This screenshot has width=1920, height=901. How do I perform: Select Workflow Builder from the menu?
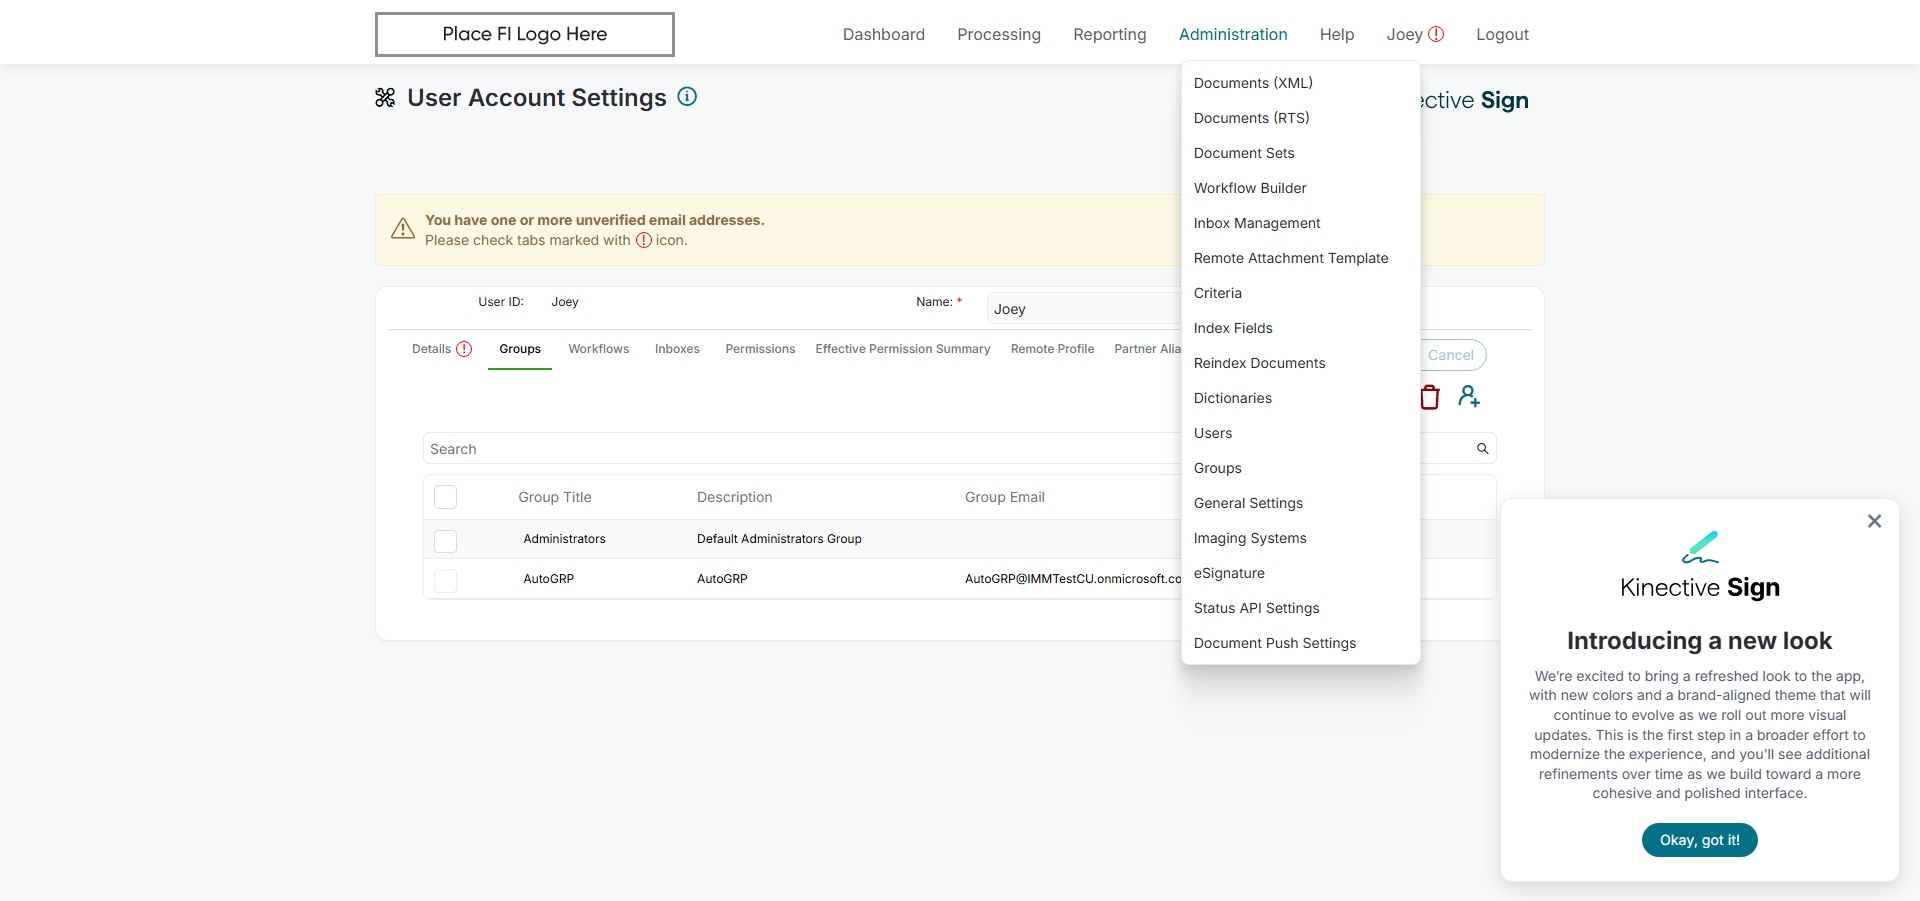[x=1249, y=188]
